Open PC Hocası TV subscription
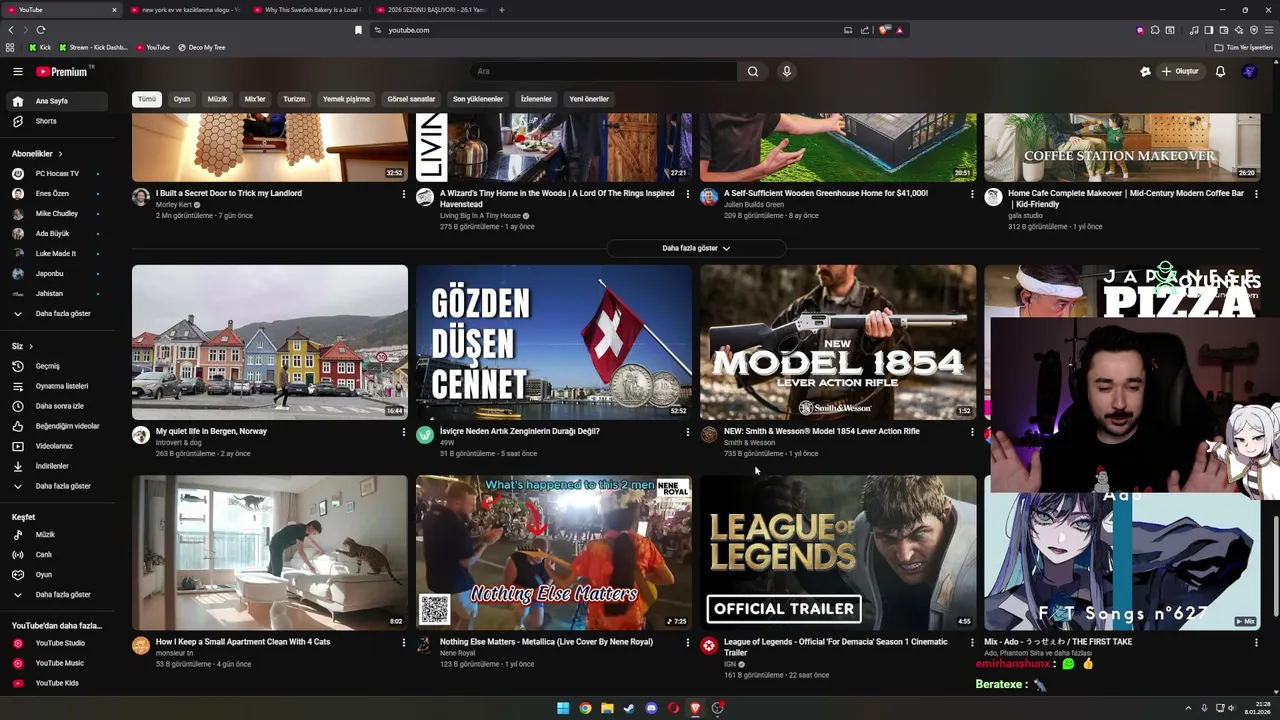This screenshot has width=1280, height=720. coord(55,174)
